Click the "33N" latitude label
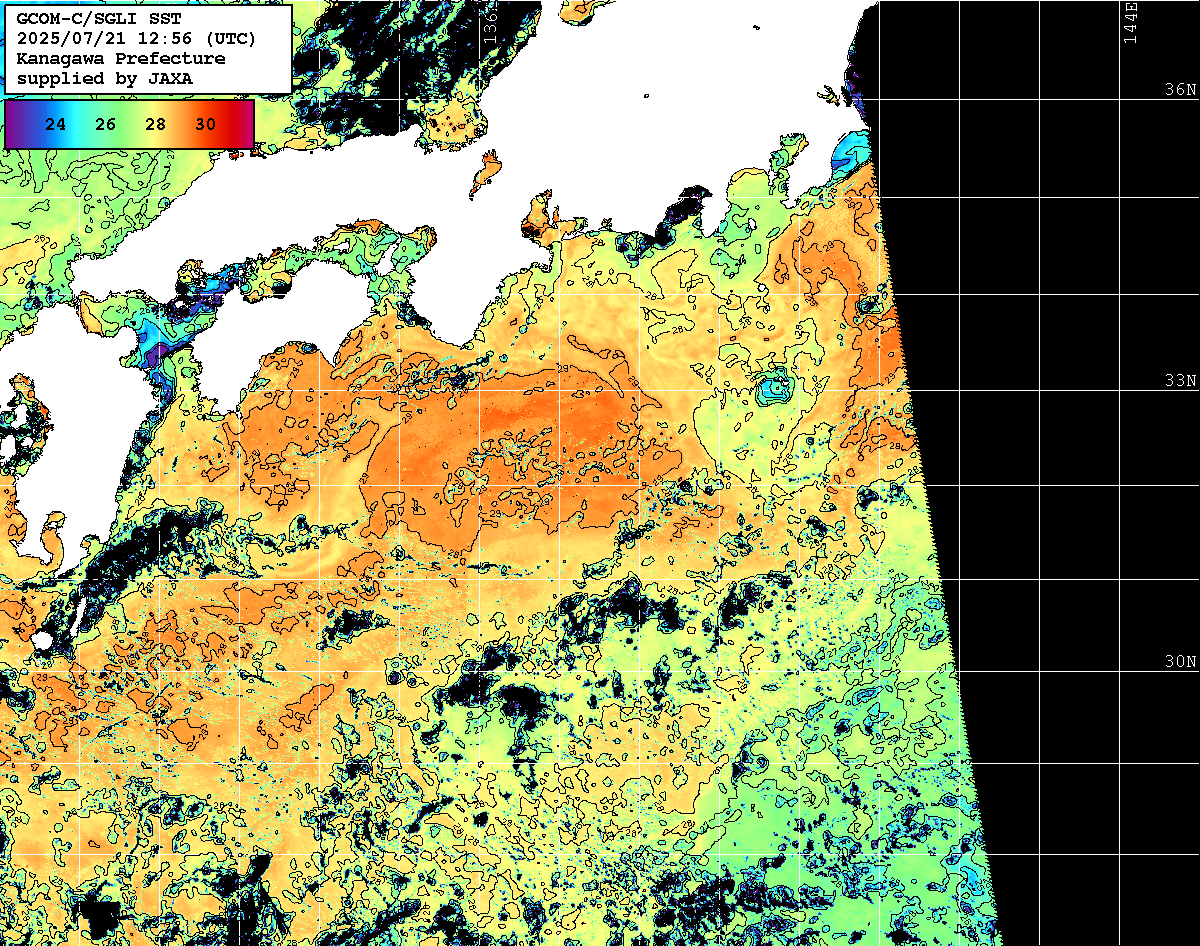Screen dimensions: 1200x946 [1180, 381]
